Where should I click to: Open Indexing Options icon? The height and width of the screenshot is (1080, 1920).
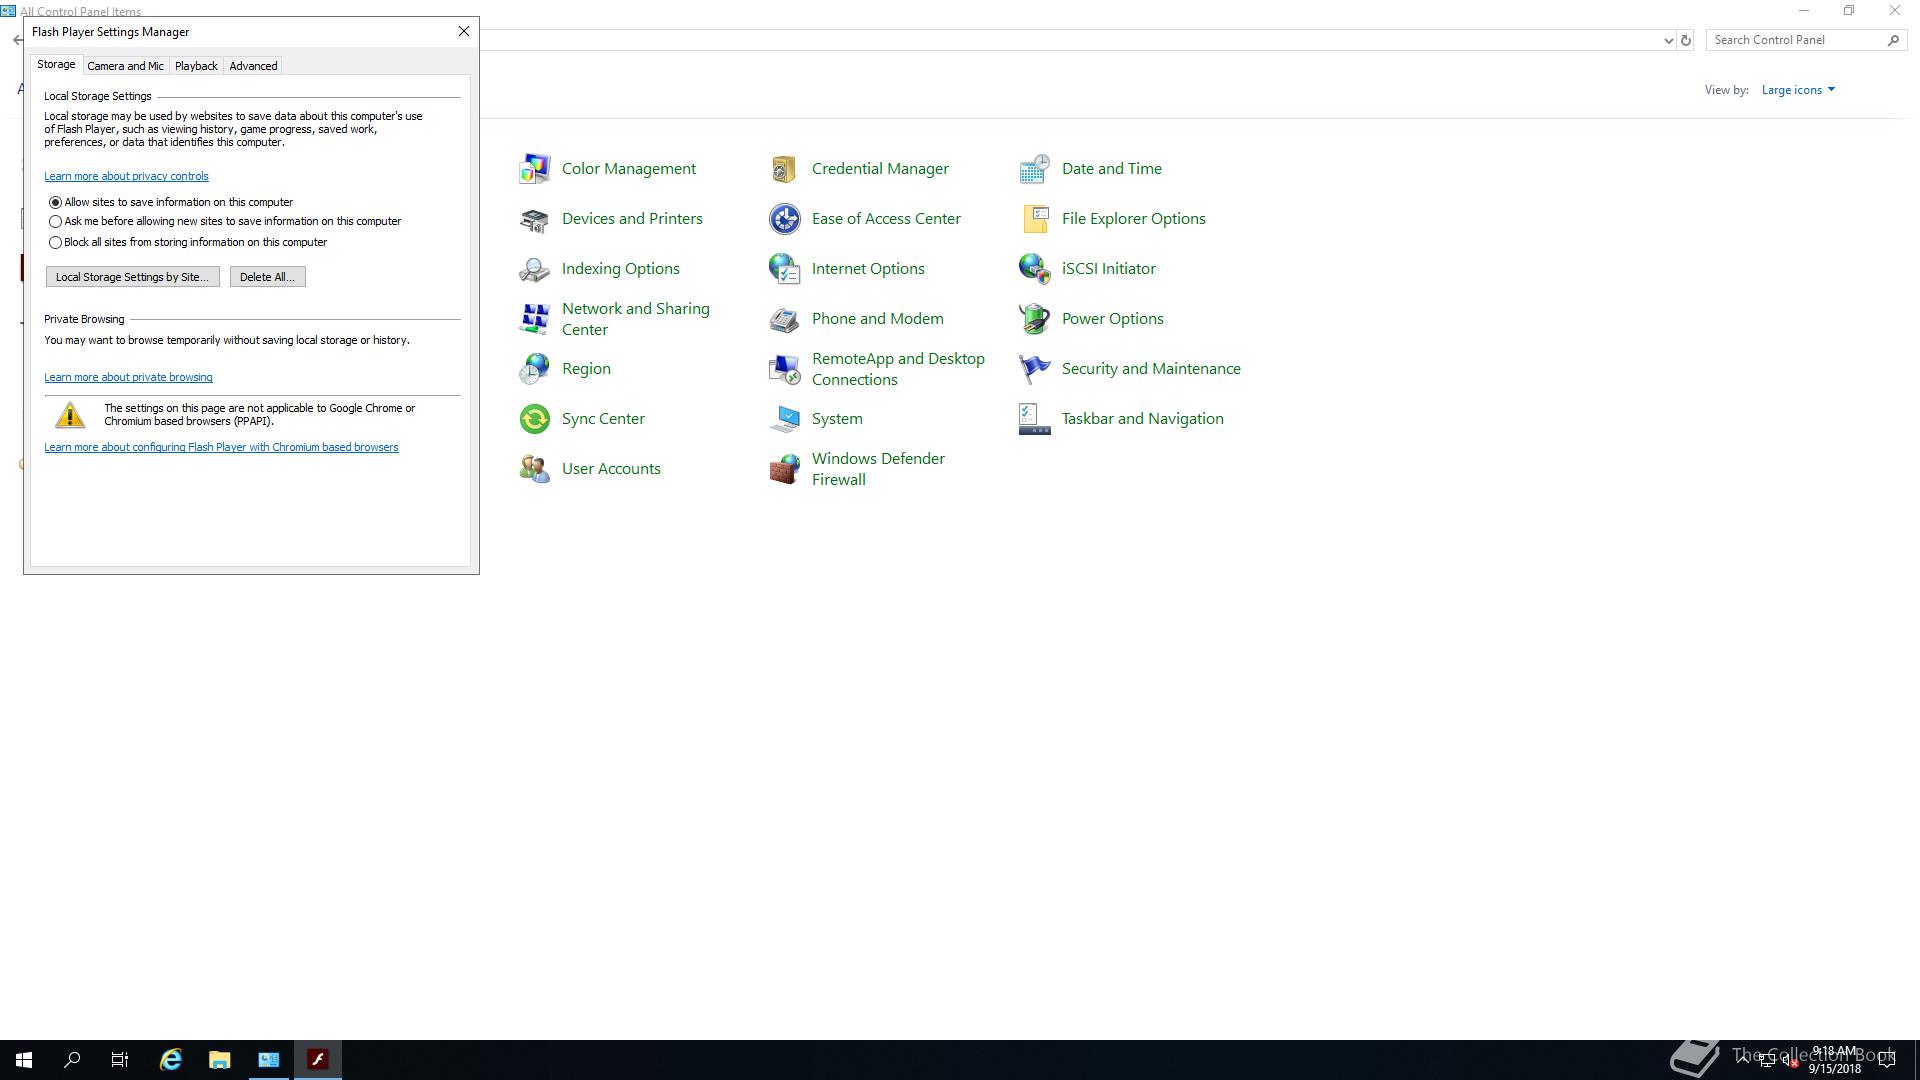click(x=534, y=269)
